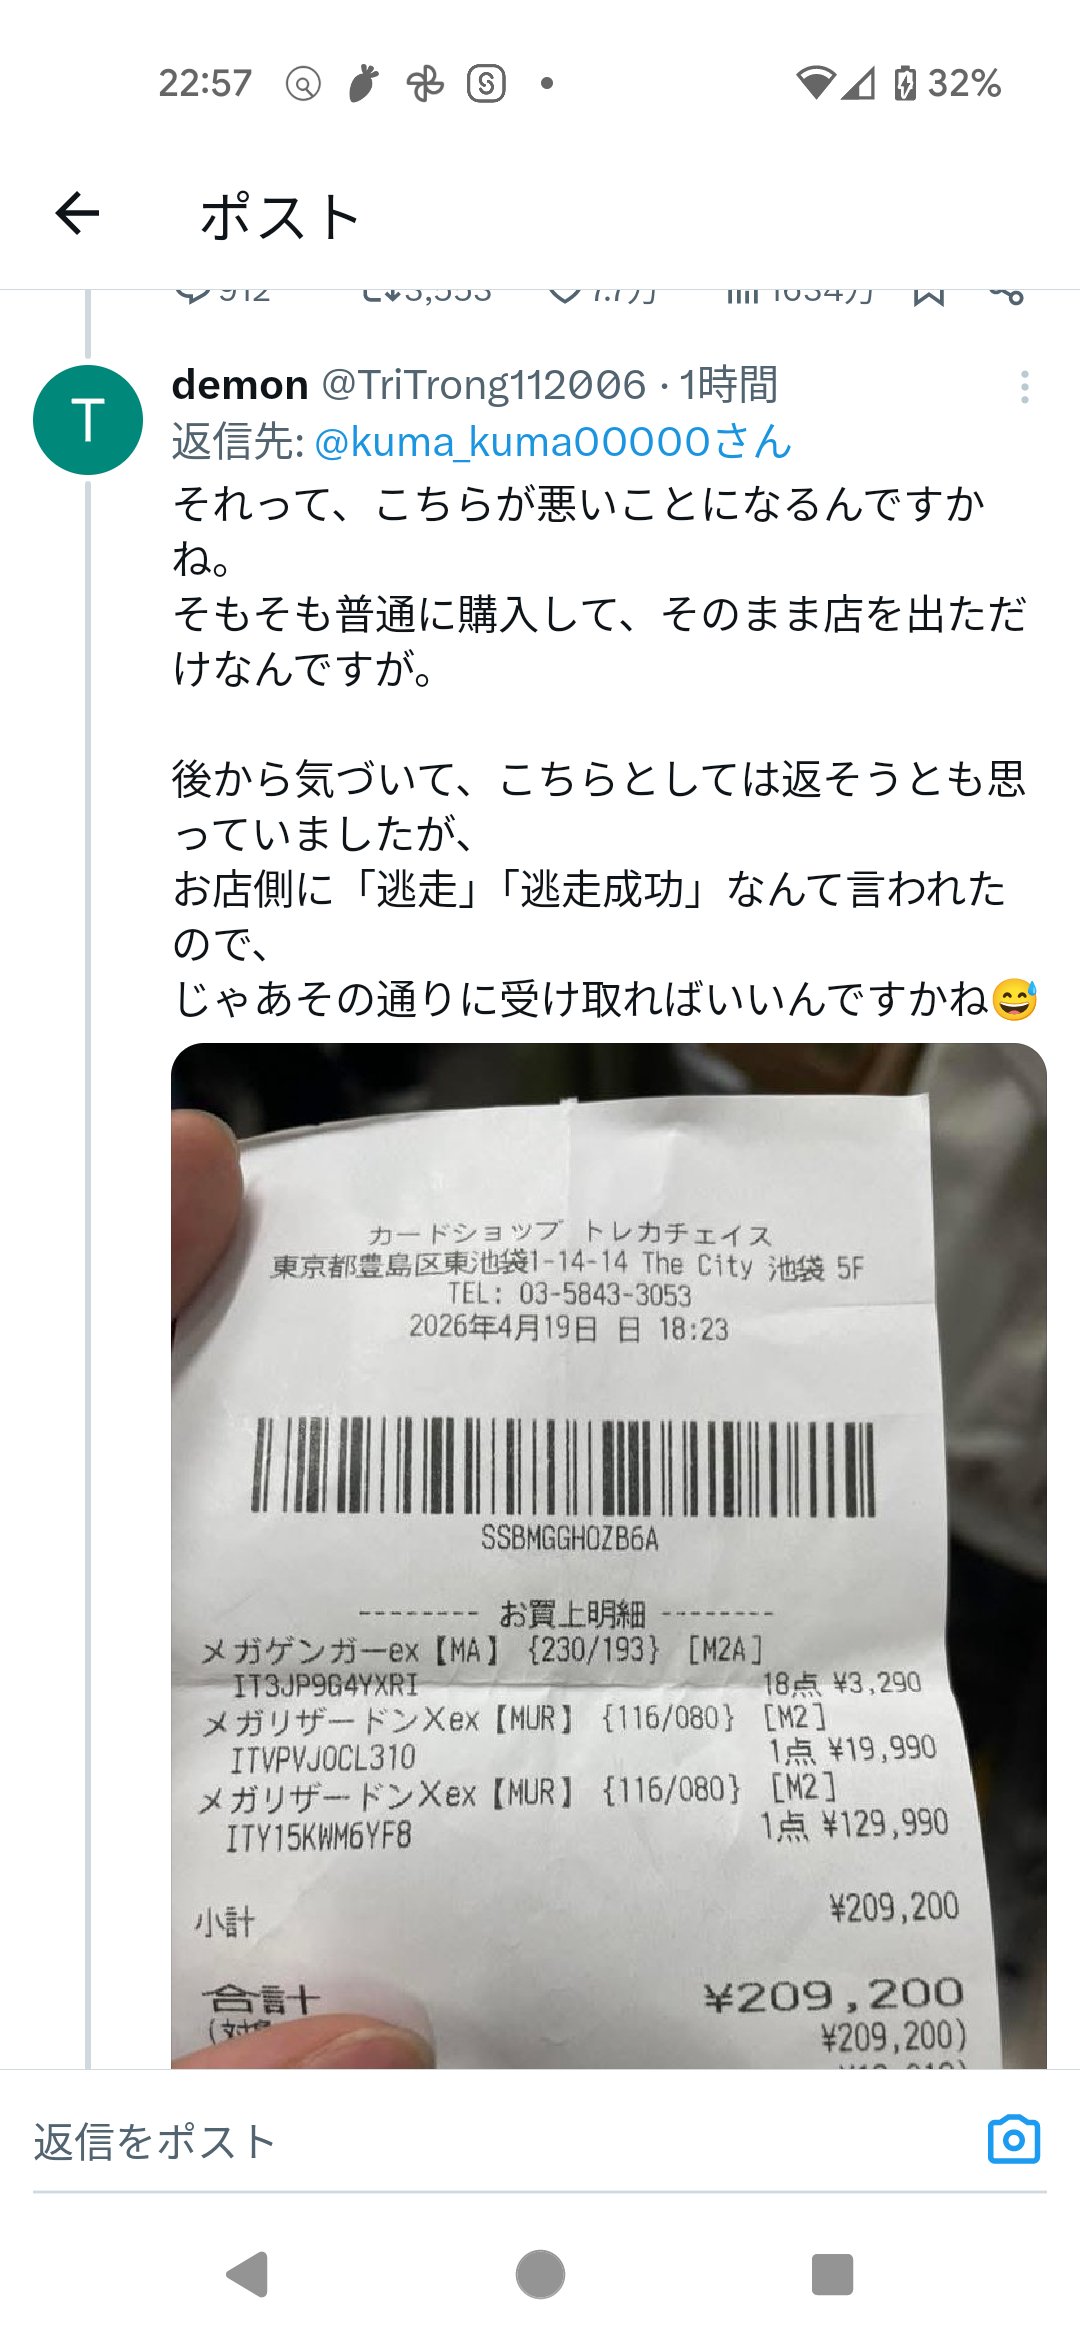Tap the battery 32% status indicator
Image resolution: width=1080 pixels, height=2340 pixels.
(947, 83)
